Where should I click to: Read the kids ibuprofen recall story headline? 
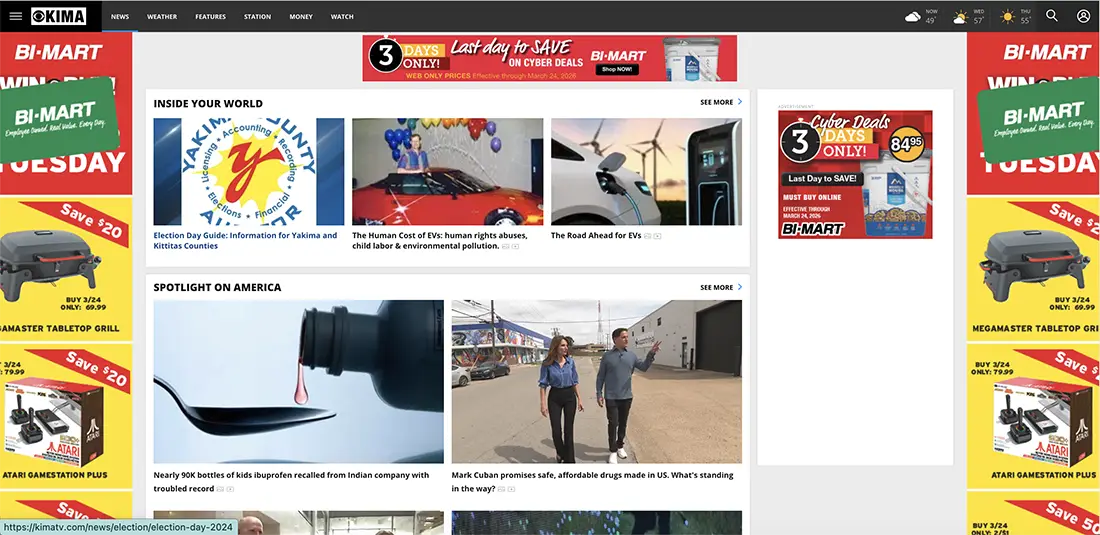coord(291,482)
